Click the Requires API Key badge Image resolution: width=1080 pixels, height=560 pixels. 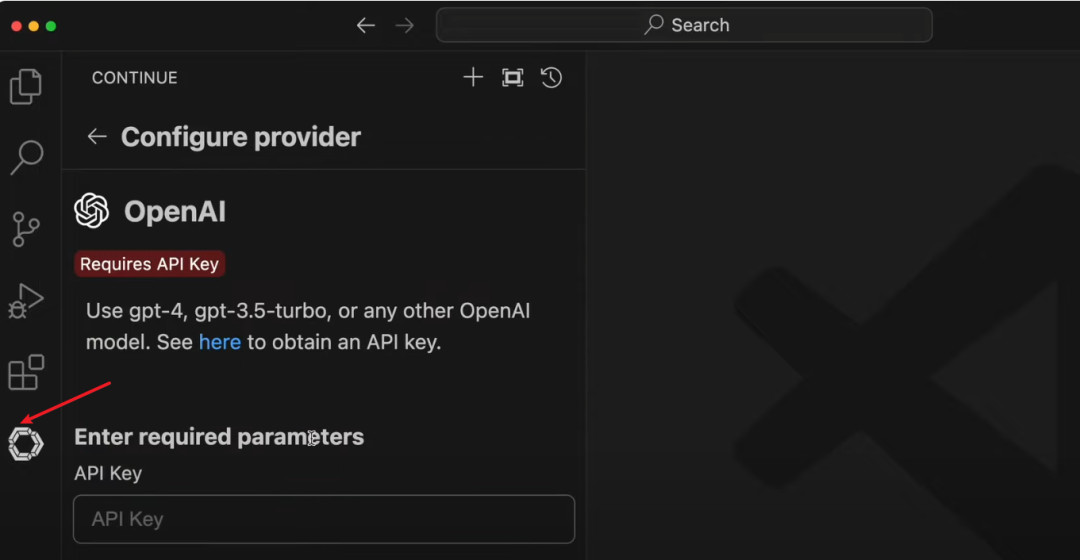click(150, 264)
